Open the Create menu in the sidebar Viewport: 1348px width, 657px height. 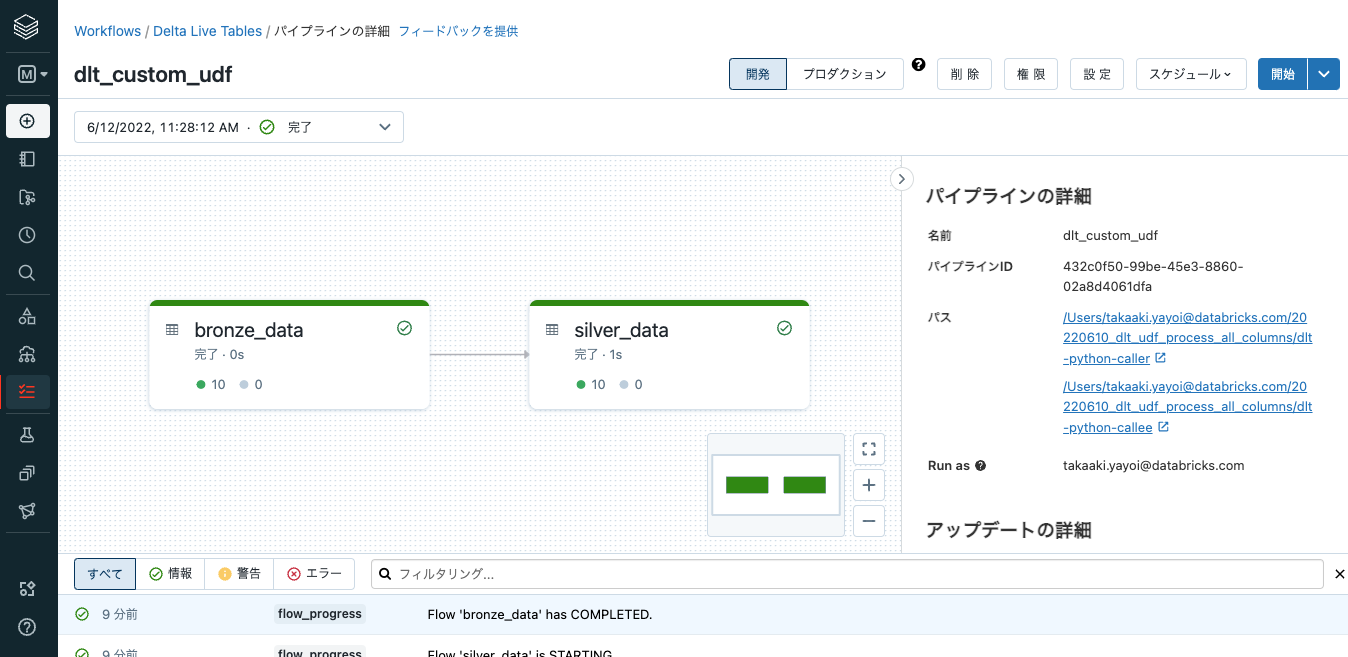27,120
